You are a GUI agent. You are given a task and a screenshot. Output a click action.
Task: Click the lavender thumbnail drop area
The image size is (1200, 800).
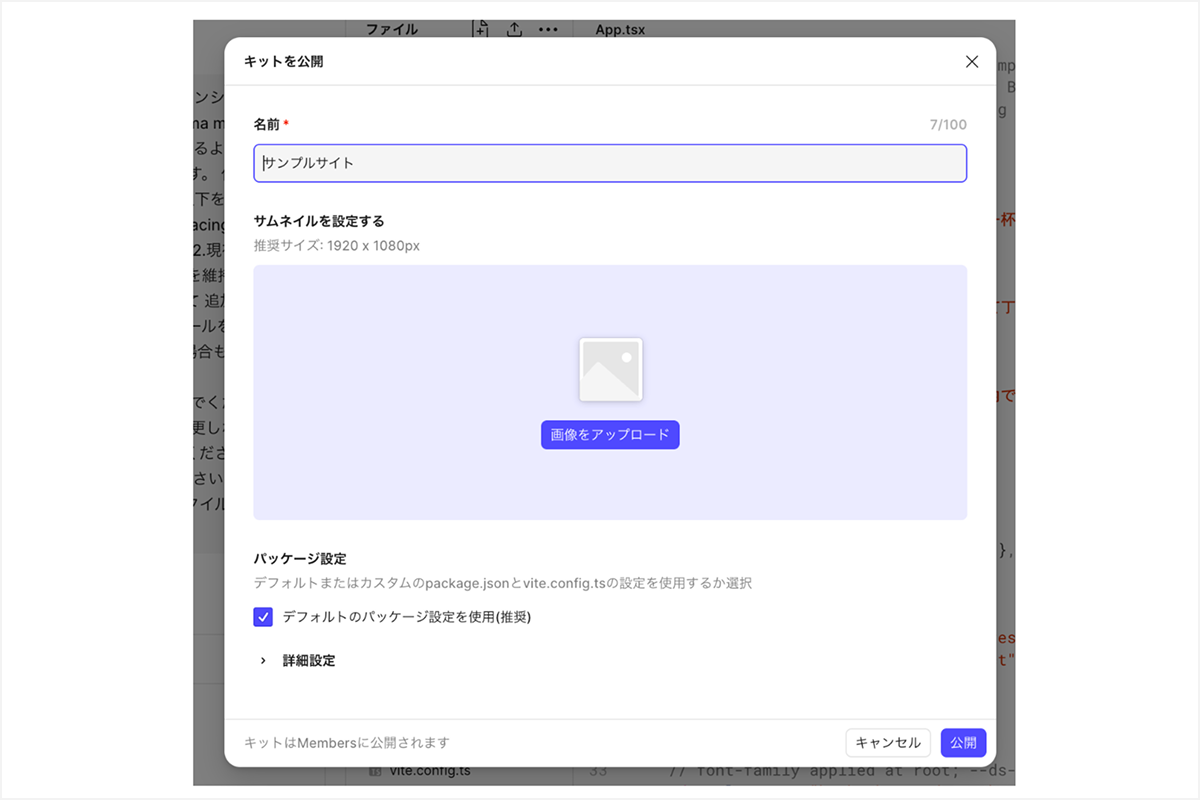pos(610,392)
